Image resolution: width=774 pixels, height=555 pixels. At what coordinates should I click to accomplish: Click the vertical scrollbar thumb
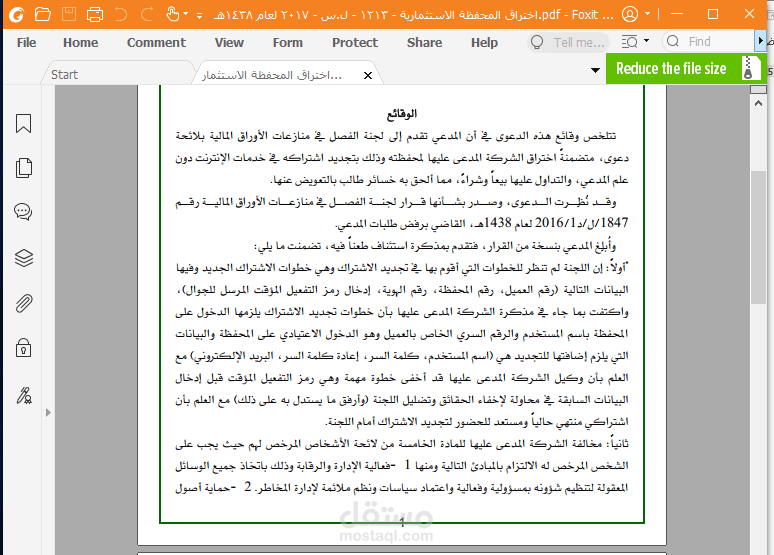(758, 237)
